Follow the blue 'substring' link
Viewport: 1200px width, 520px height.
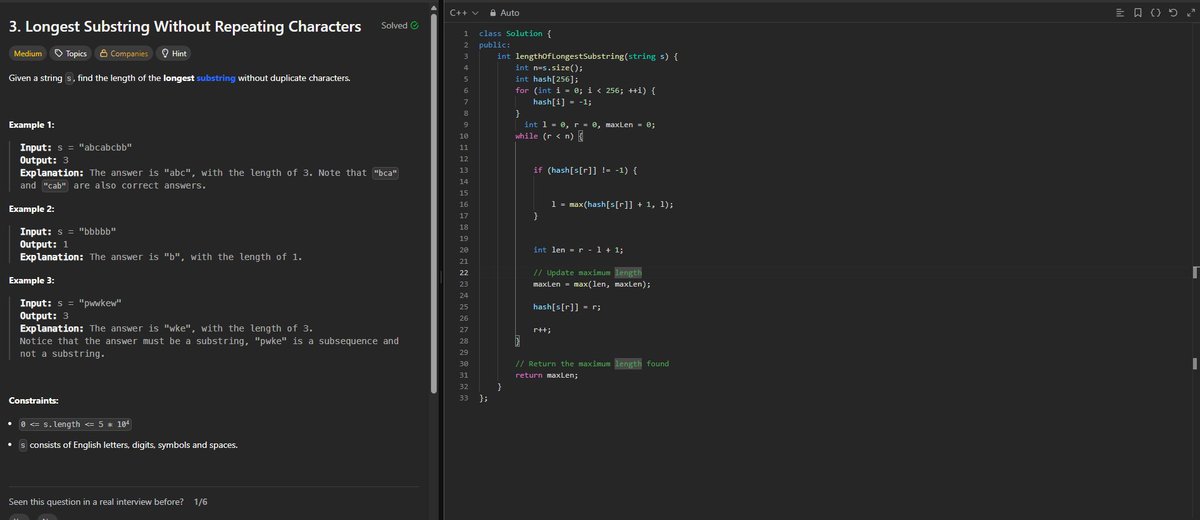point(215,78)
